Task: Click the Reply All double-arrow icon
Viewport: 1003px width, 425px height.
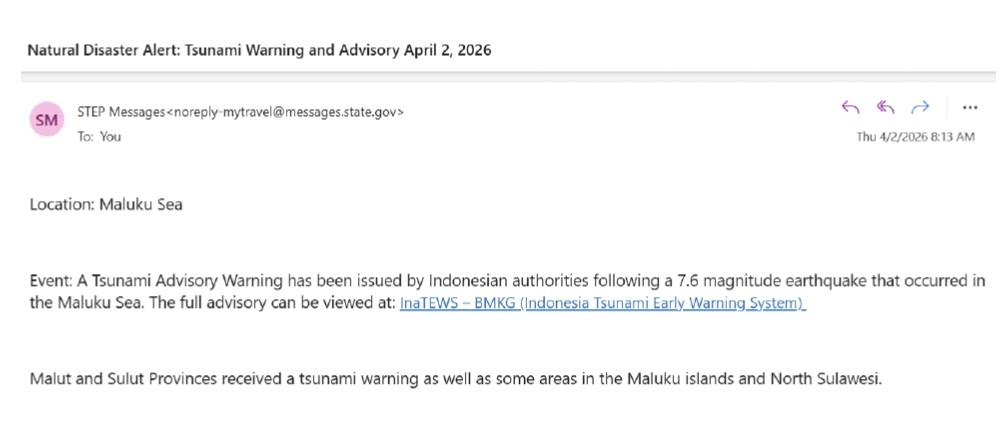Action: pos(885,108)
